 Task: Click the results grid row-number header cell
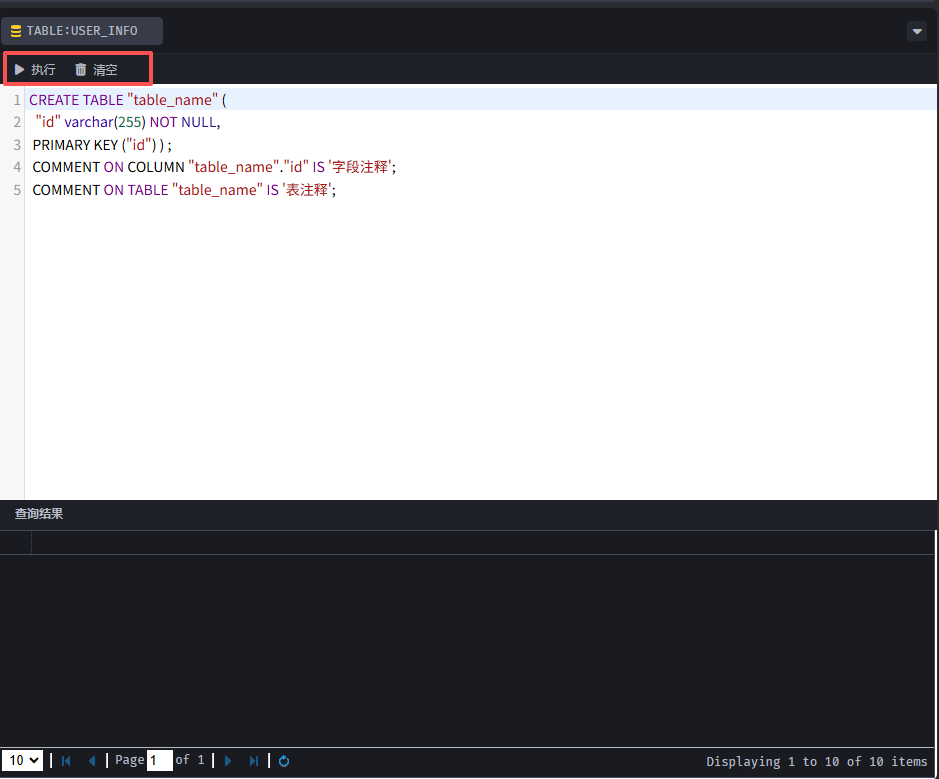tap(16, 543)
